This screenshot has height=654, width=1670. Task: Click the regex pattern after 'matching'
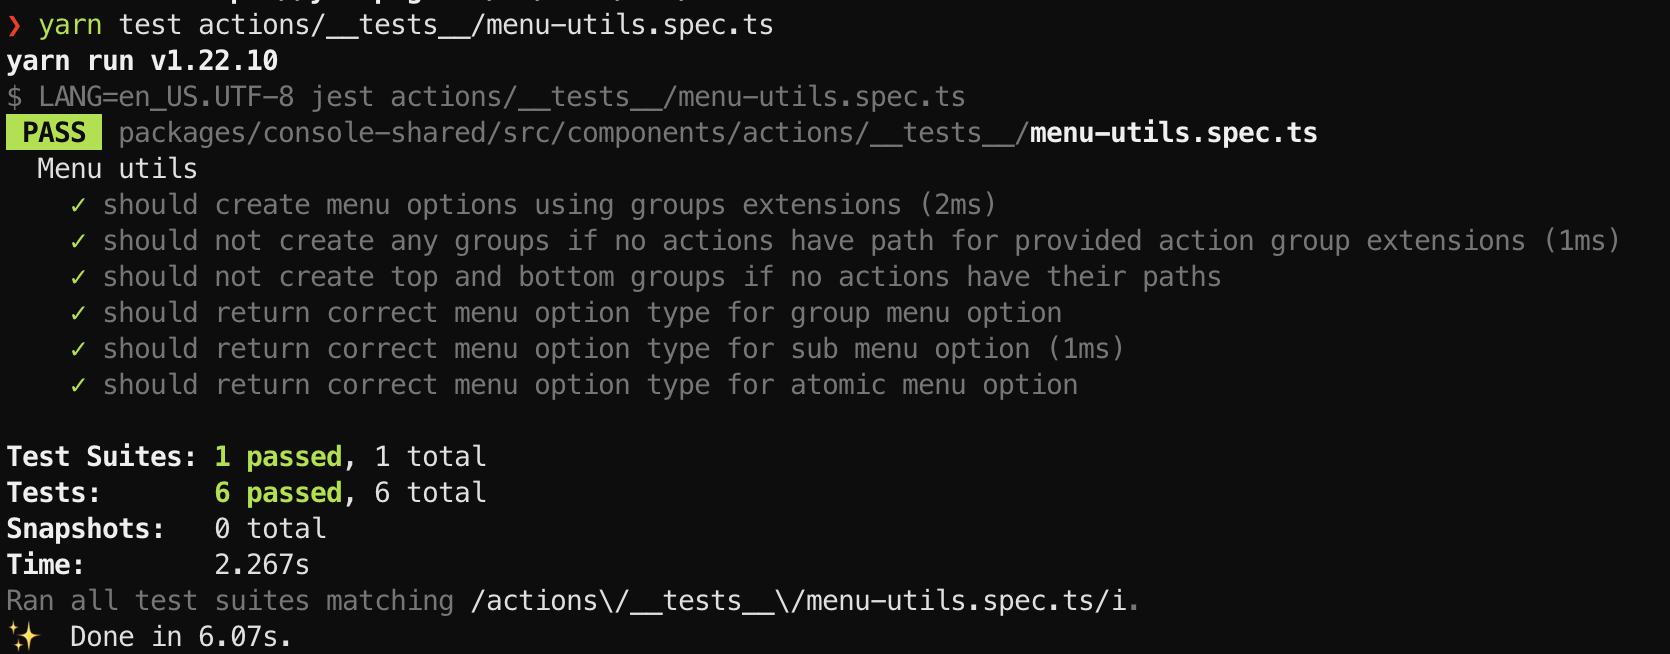coord(798,601)
